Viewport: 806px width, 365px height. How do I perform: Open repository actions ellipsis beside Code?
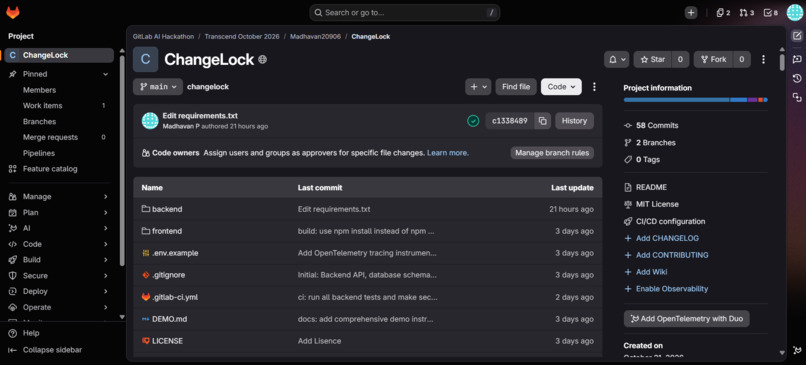coord(594,87)
